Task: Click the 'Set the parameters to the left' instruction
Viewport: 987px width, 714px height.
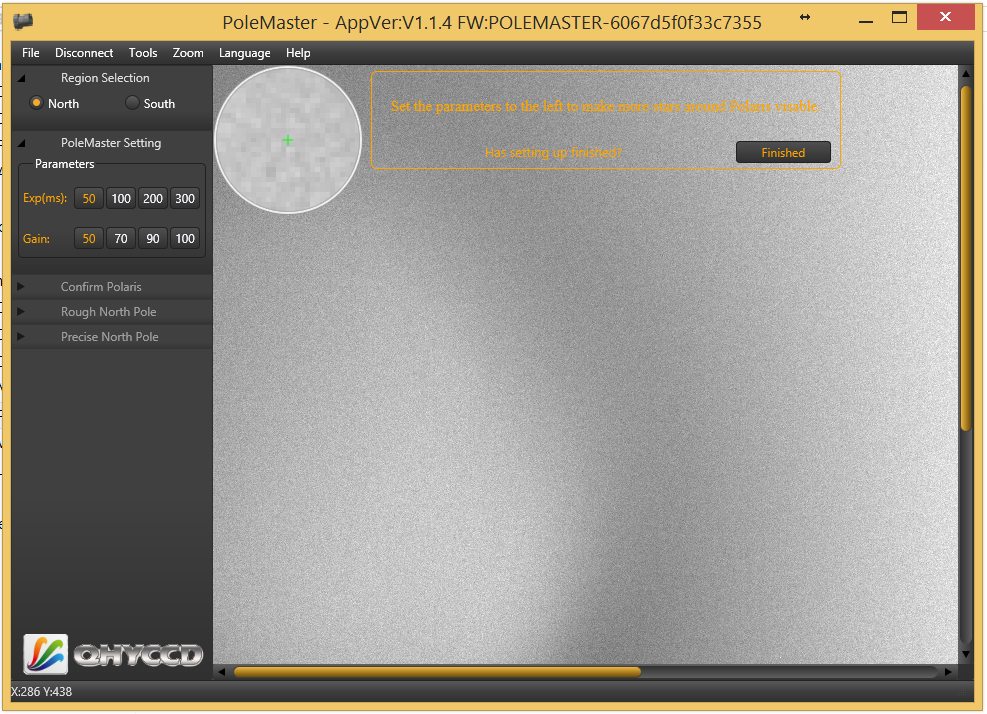Action: click(x=604, y=106)
